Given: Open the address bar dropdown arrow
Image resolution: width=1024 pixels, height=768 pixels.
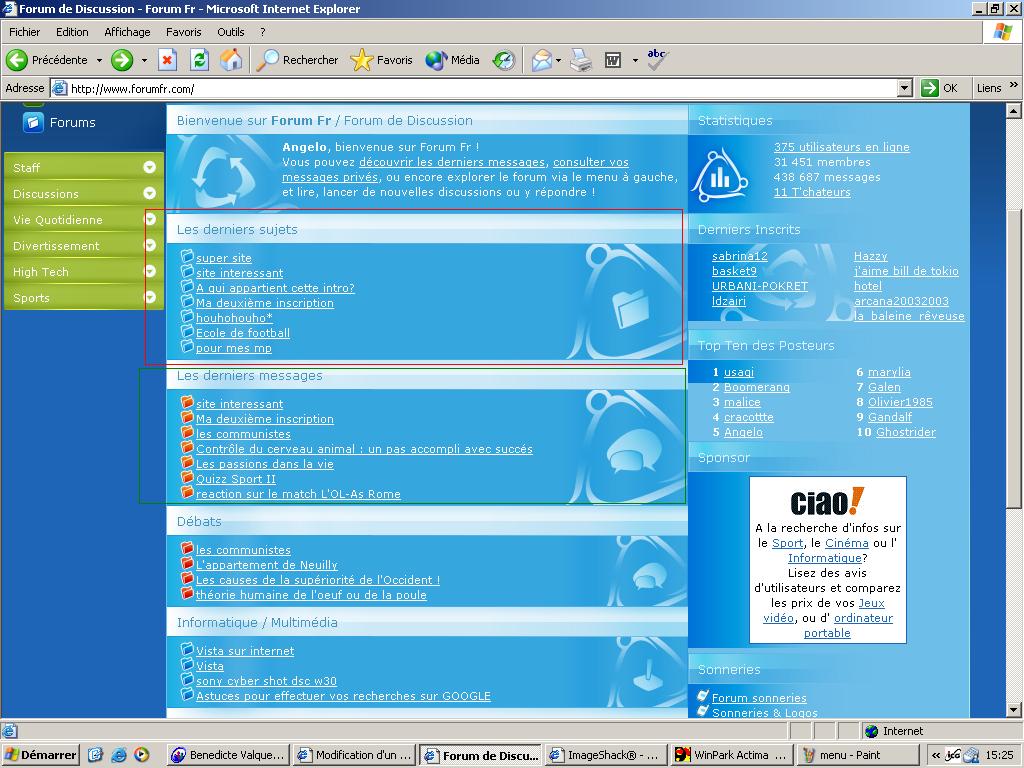Looking at the screenshot, I should 904,88.
